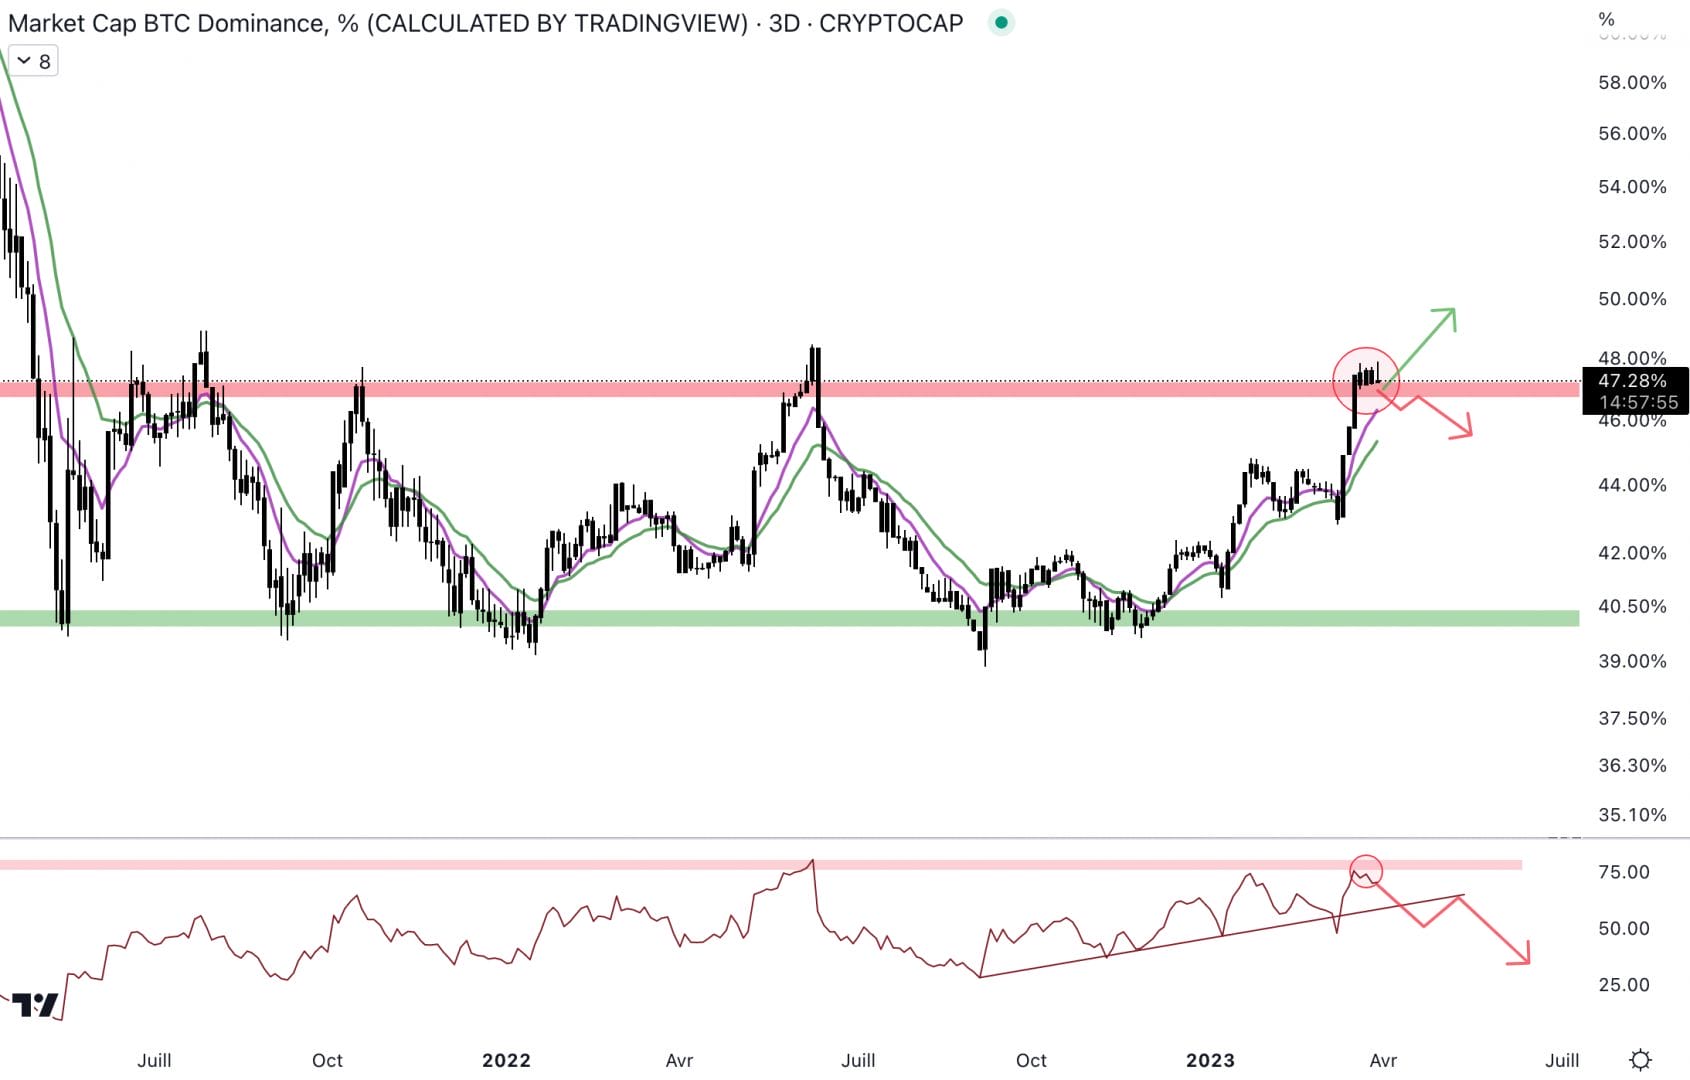This screenshot has height=1080, width=1690.
Task: Collapse the legend using the chevron beside 8
Action: pyautogui.click(x=24, y=60)
